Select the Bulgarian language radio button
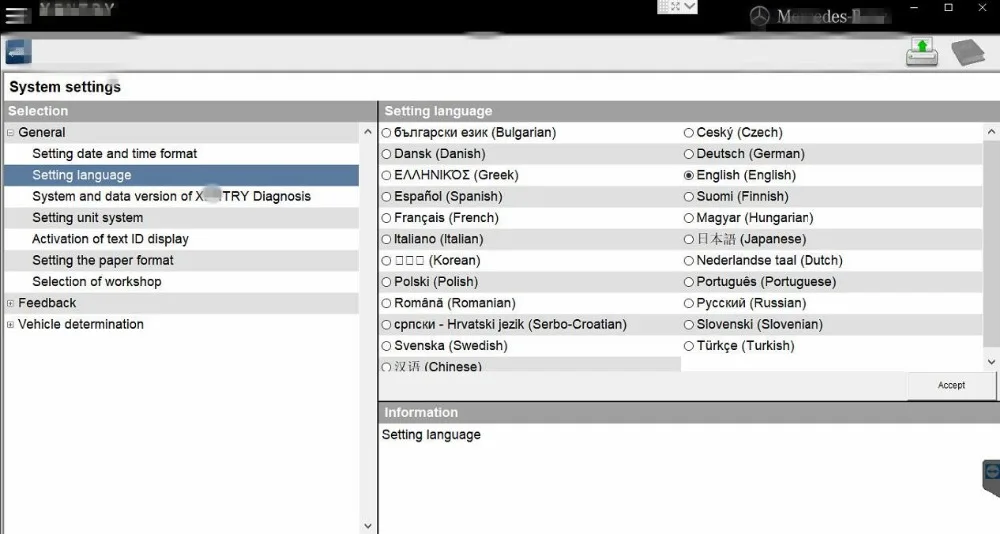 pyautogui.click(x=386, y=133)
